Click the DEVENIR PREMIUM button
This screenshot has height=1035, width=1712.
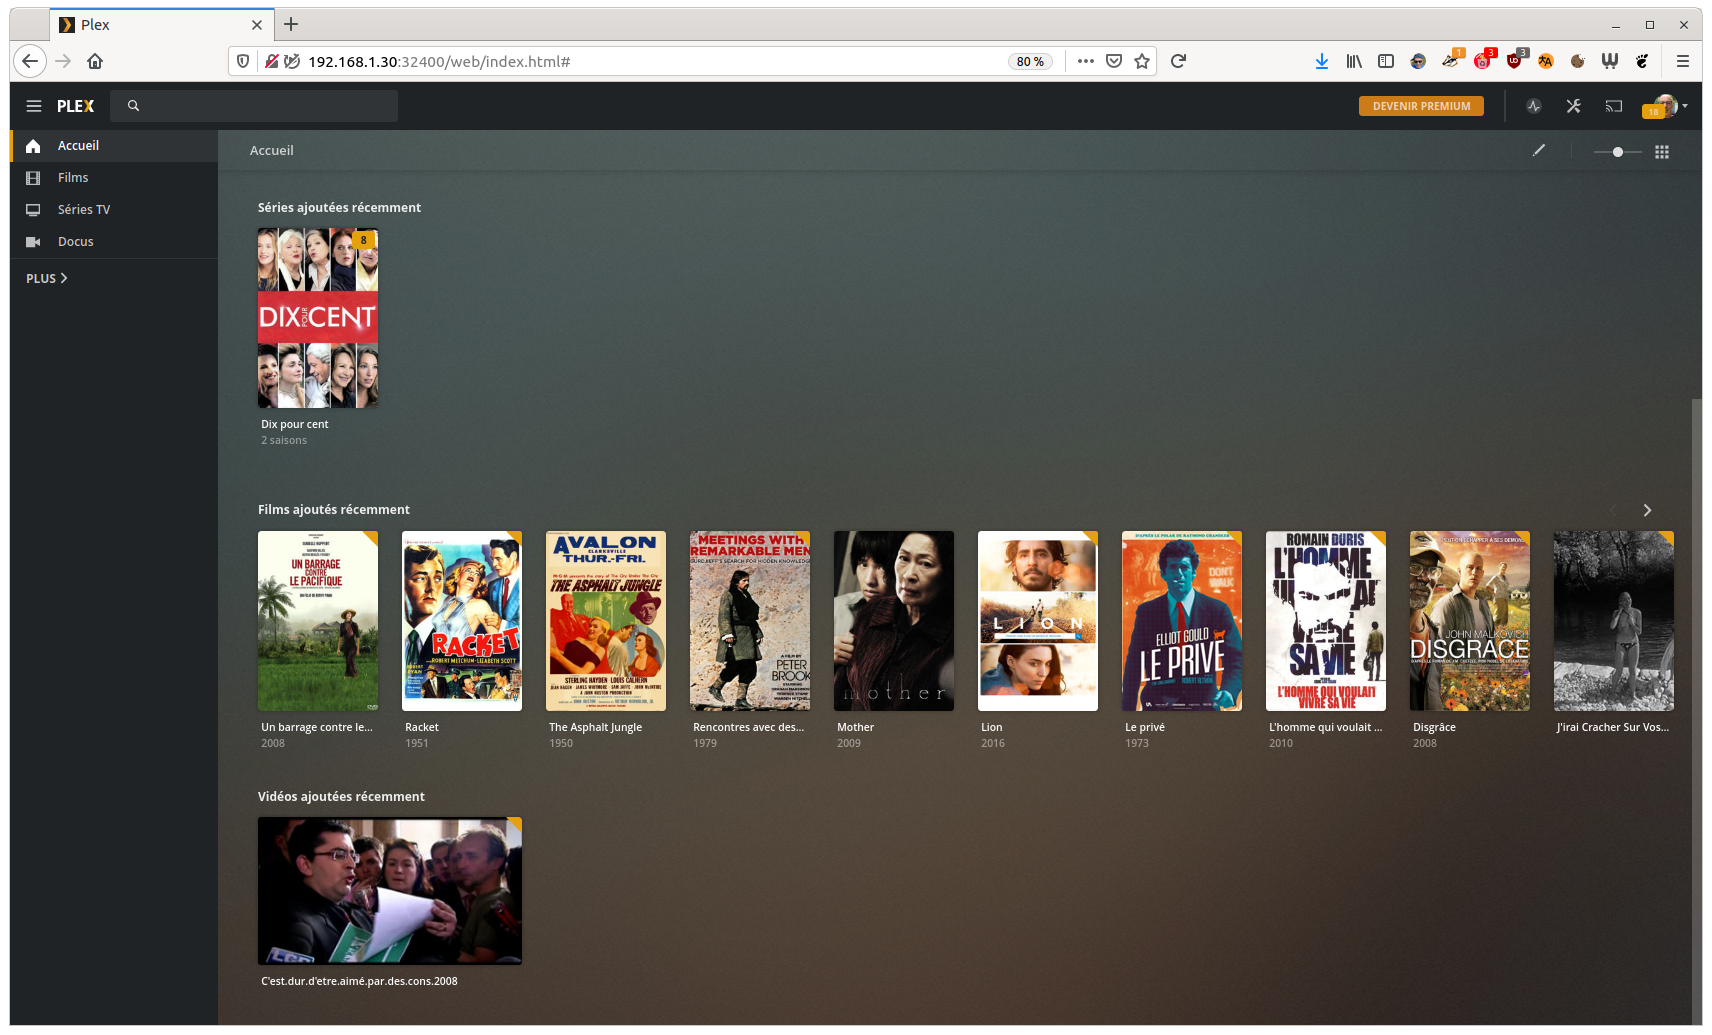1421,106
